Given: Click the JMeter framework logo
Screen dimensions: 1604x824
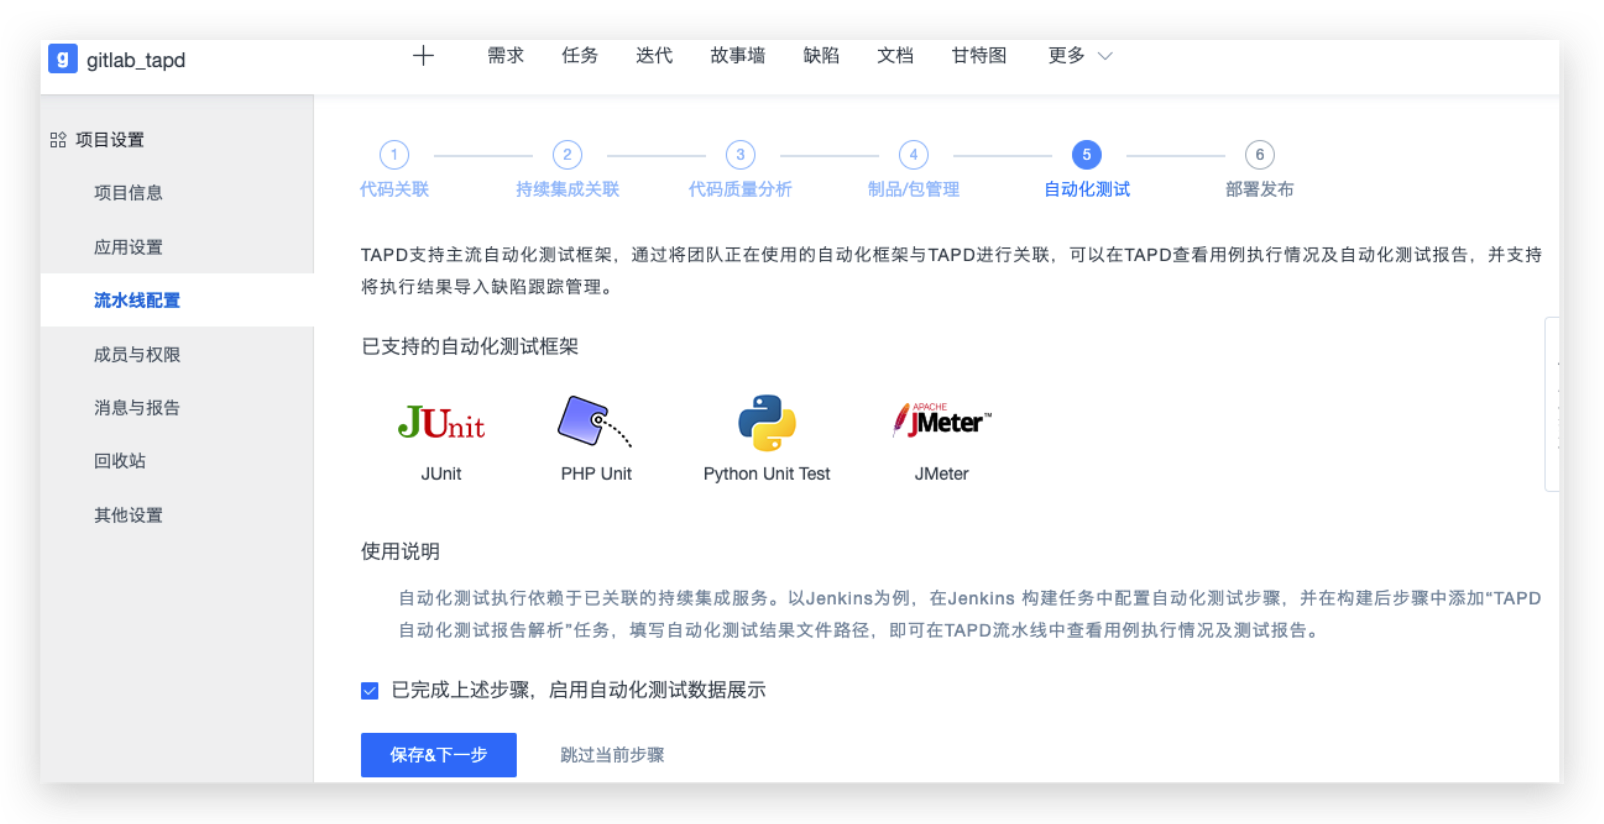Looking at the screenshot, I should 942,421.
